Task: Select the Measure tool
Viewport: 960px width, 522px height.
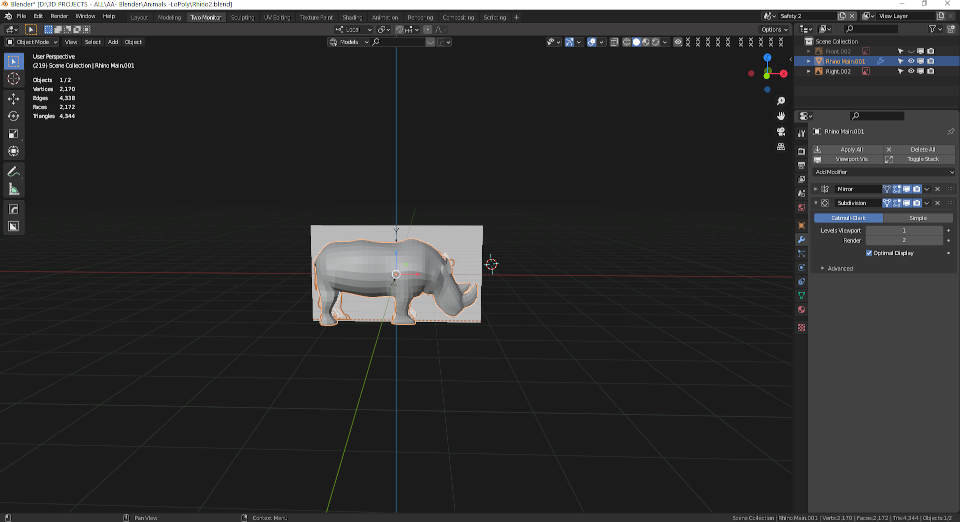Action: 13,190
